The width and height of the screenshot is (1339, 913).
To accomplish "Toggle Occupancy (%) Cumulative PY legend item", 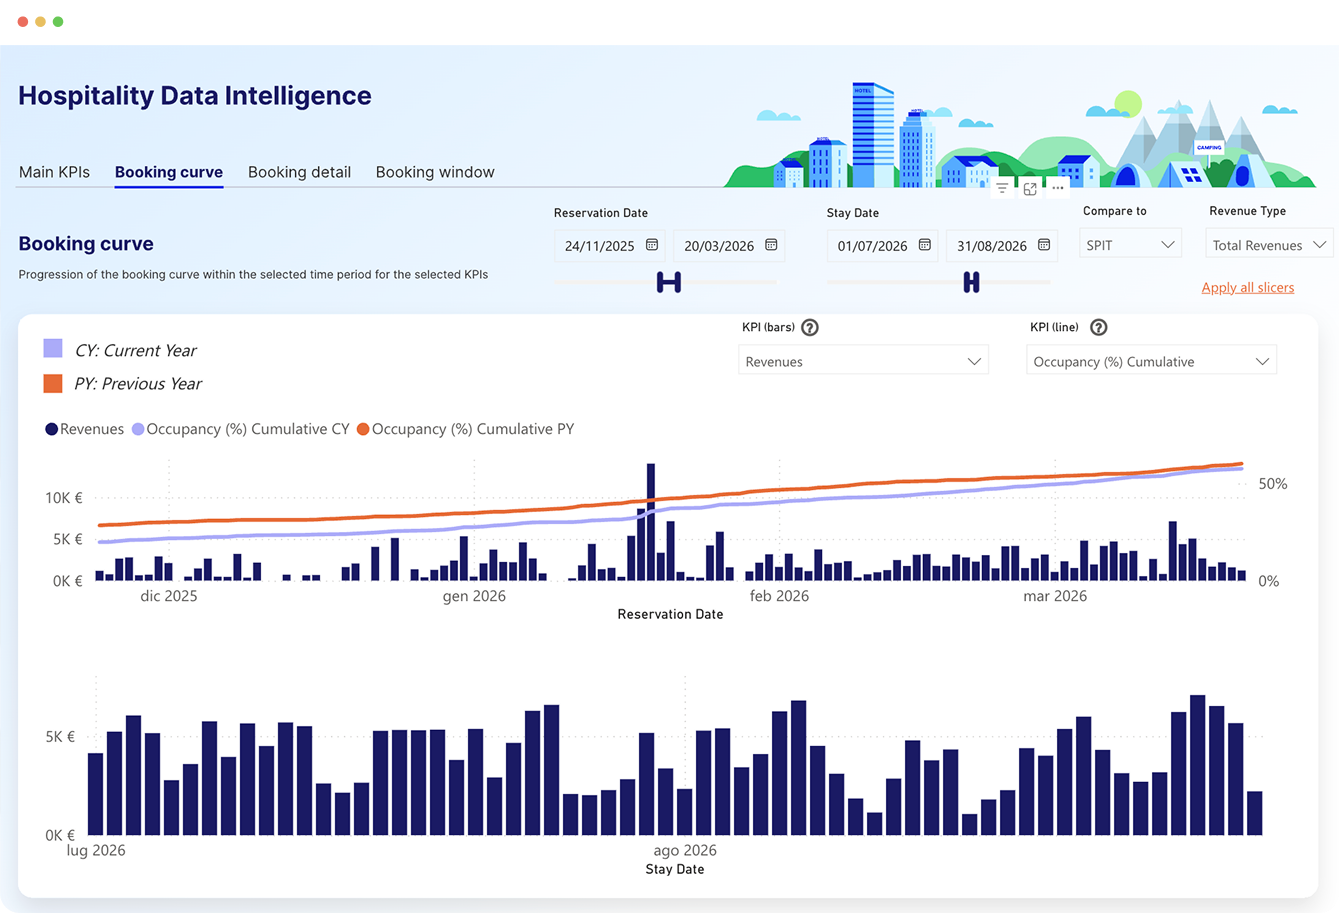I will click(x=465, y=429).
